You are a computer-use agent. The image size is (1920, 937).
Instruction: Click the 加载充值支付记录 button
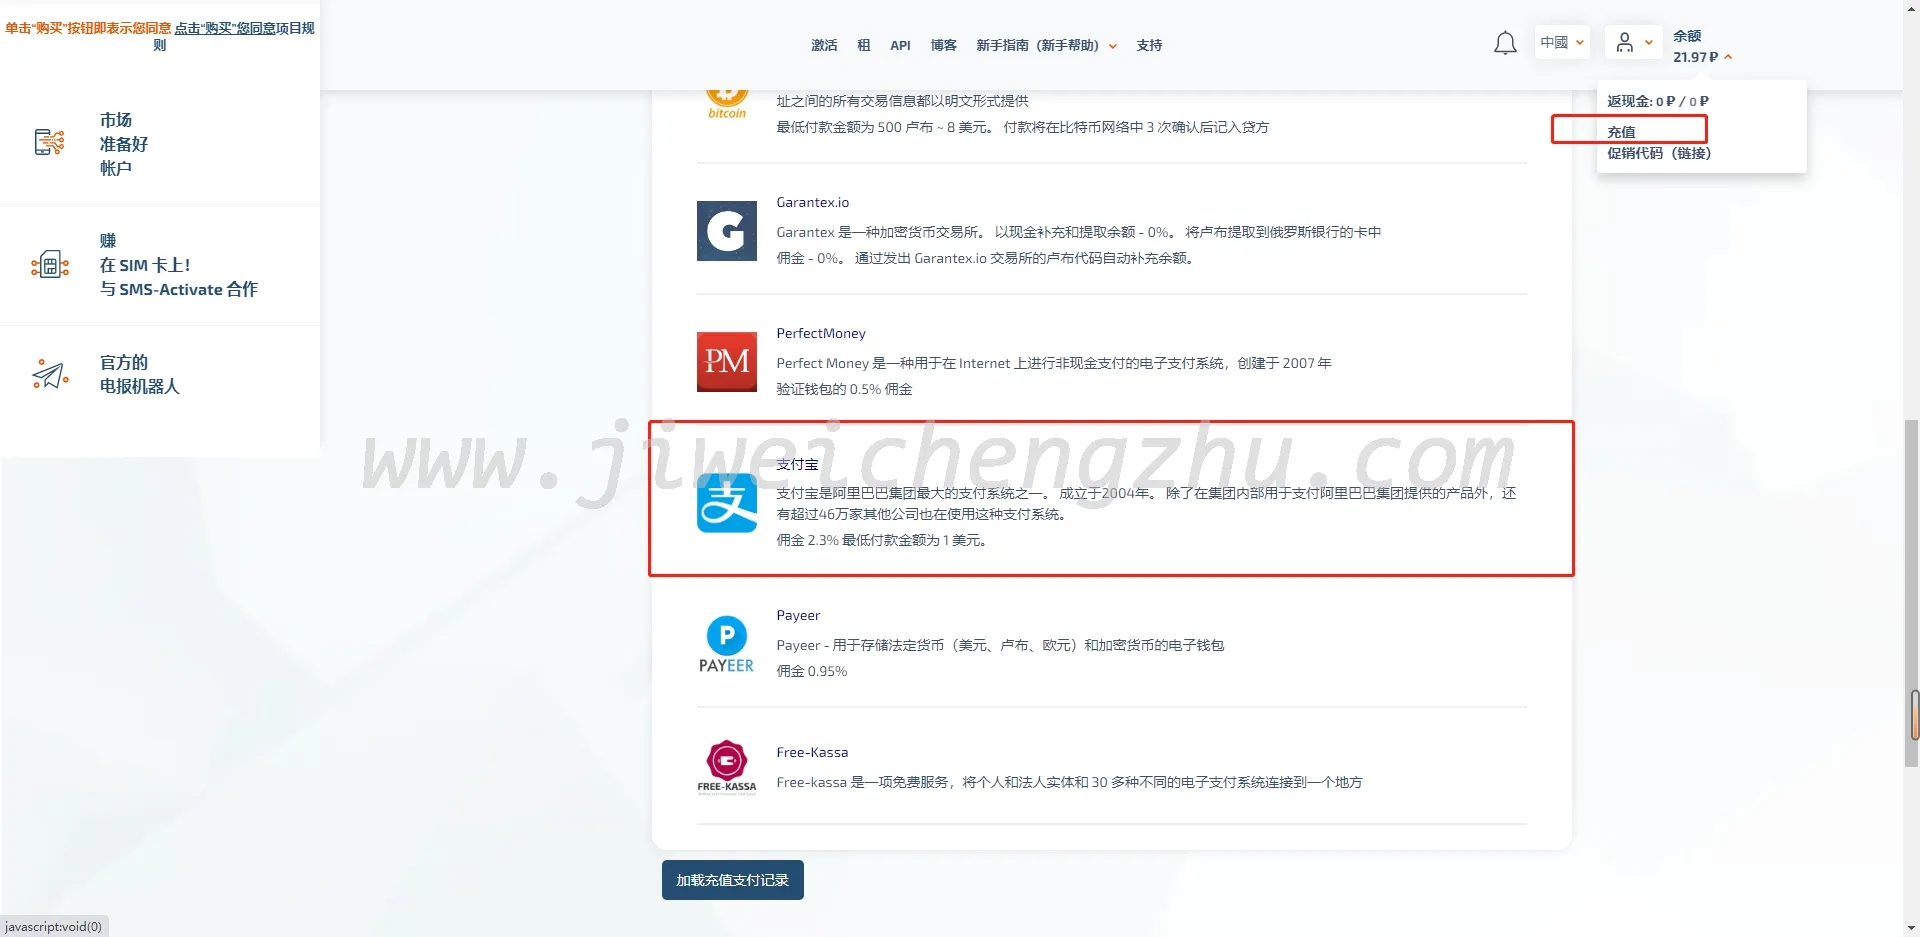732,880
